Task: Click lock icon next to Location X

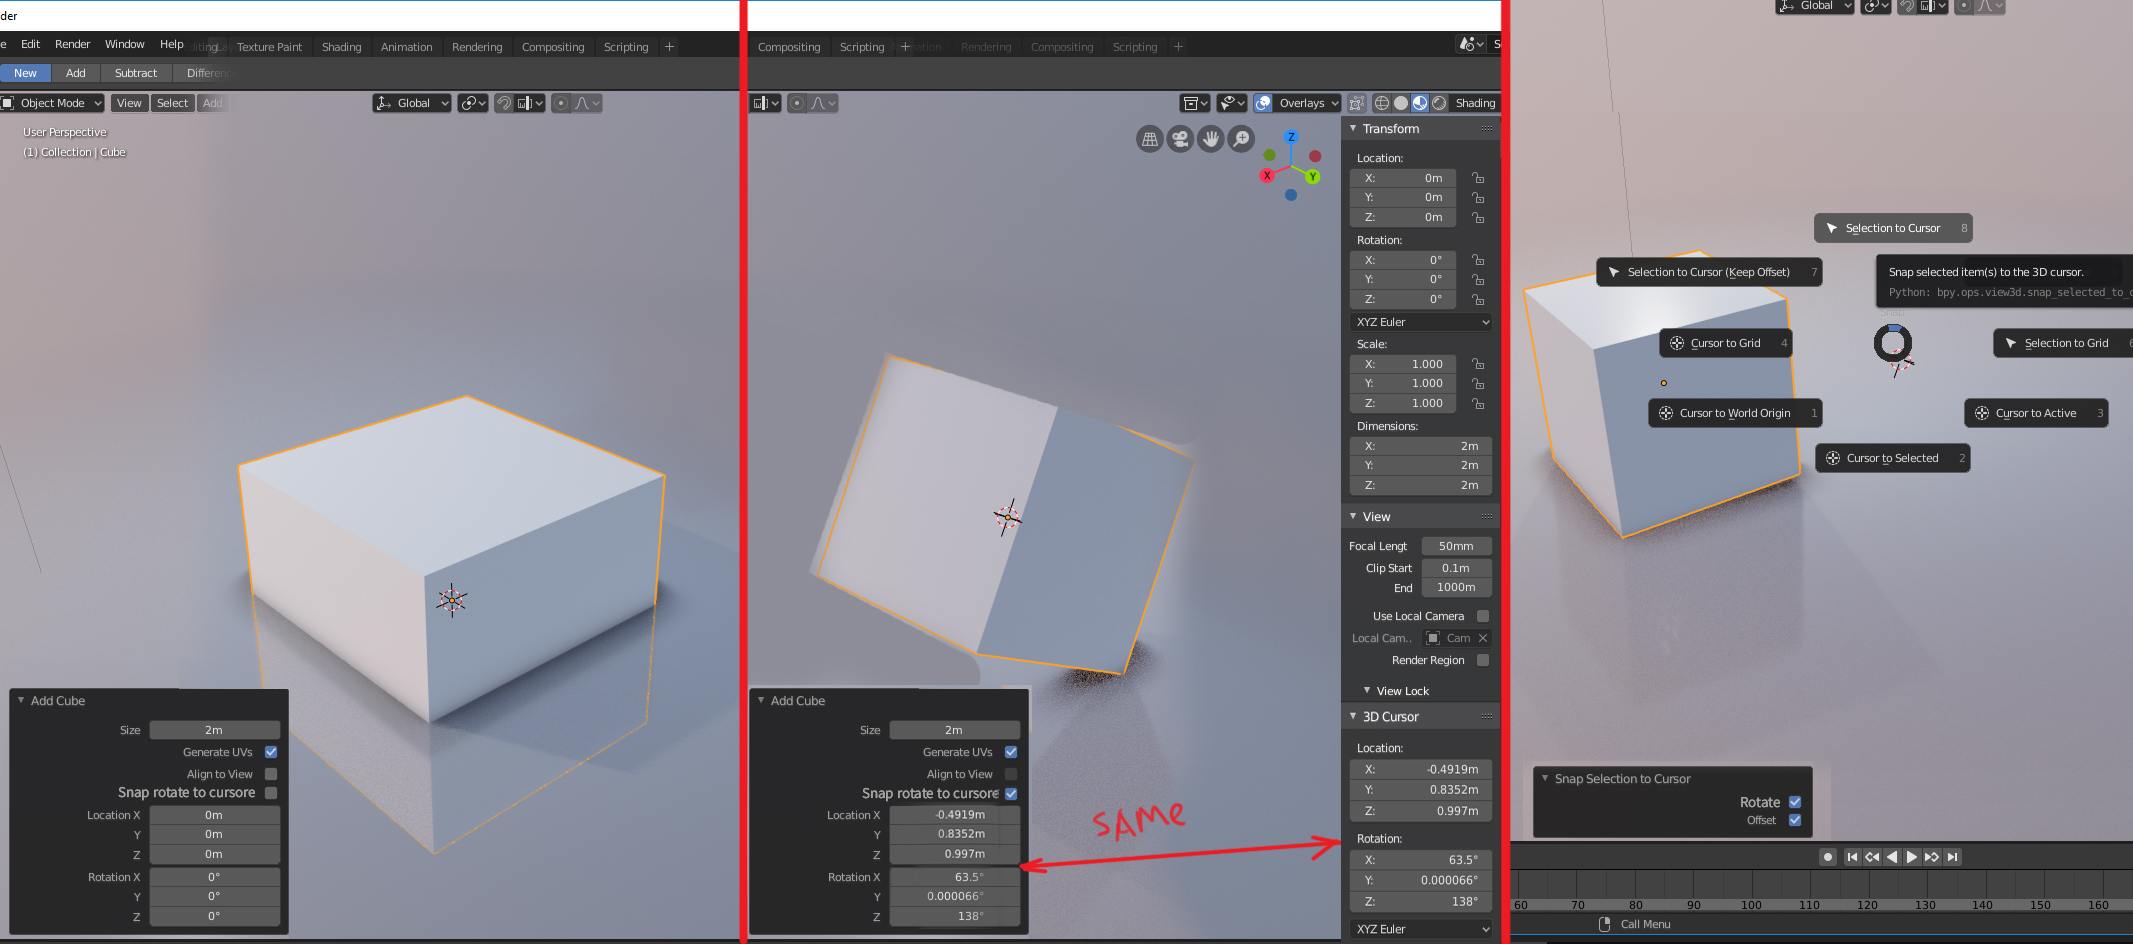Action: pyautogui.click(x=1478, y=178)
